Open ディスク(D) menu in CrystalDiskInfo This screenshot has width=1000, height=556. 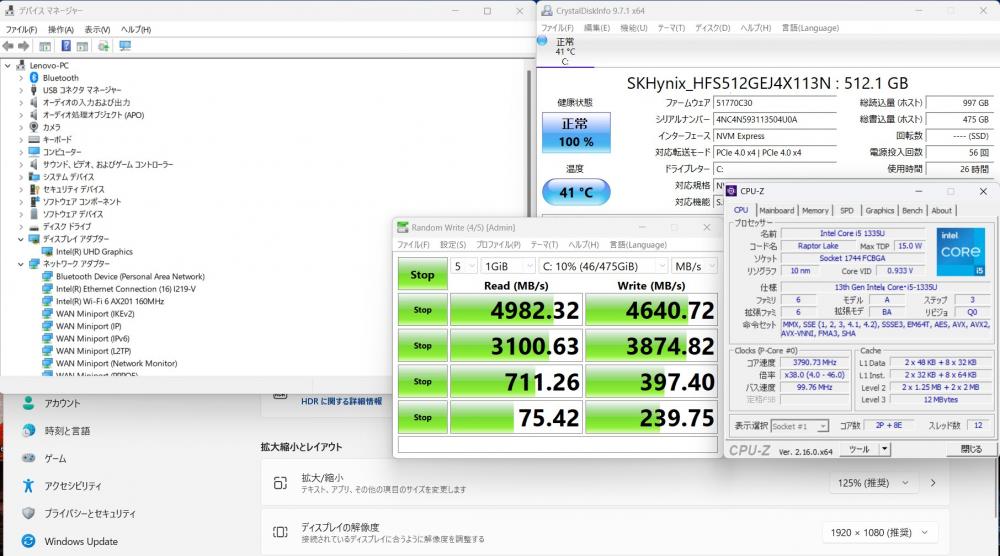coord(712,28)
